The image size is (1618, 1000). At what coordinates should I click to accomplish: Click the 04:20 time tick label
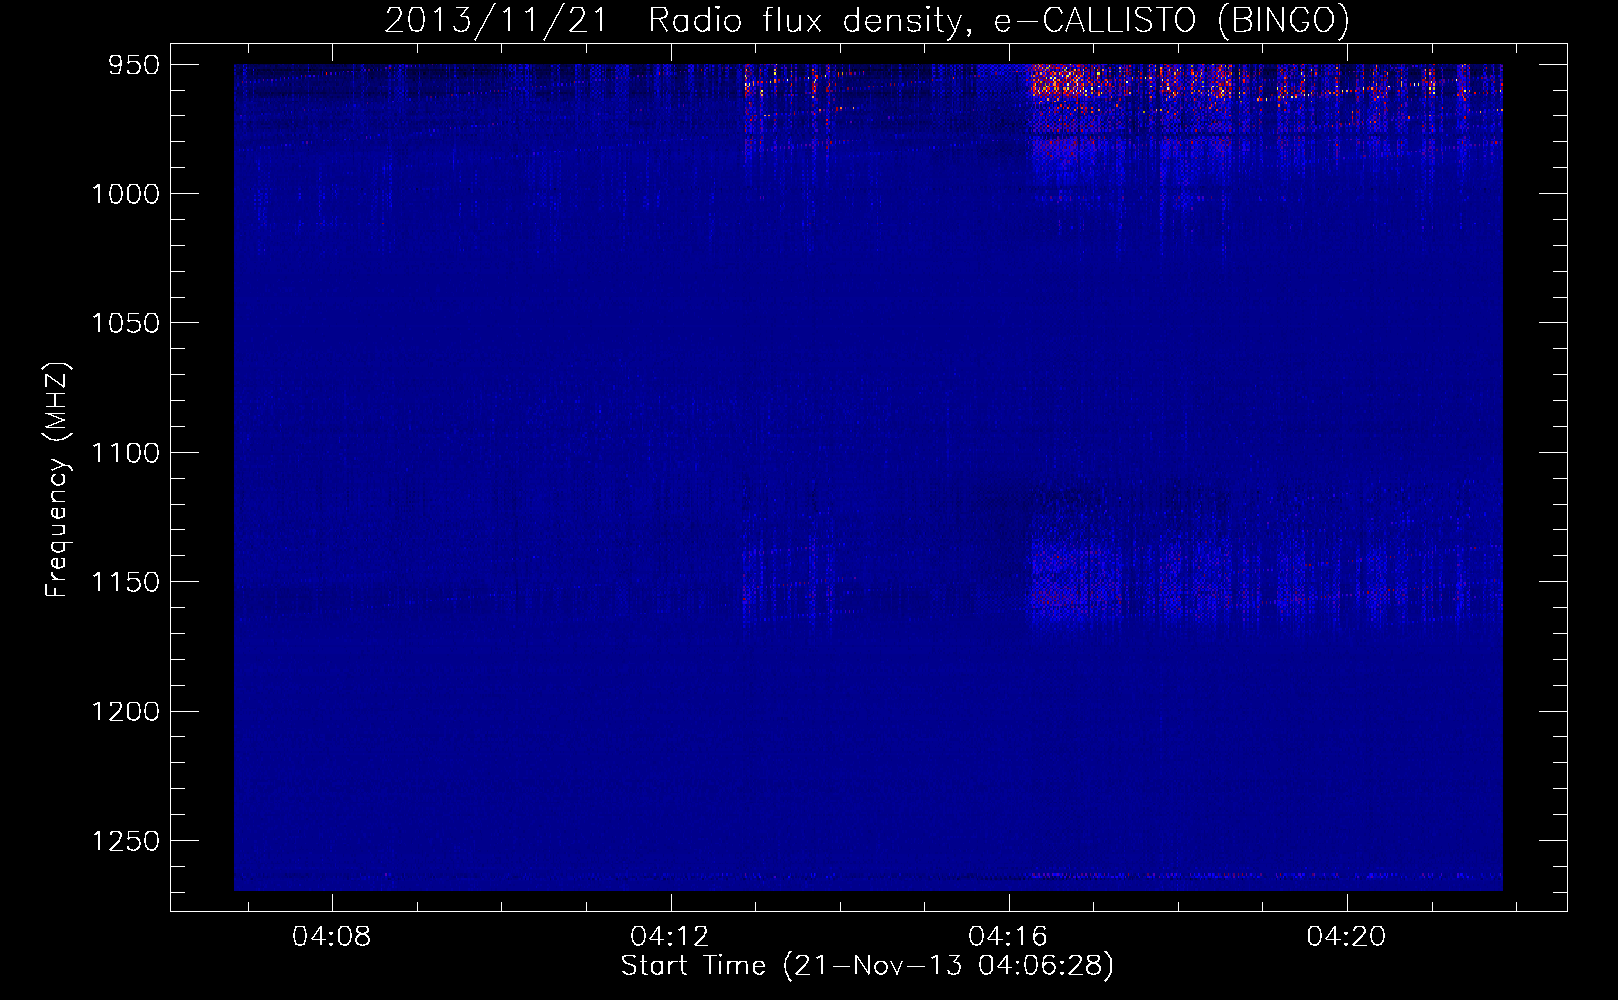tap(1347, 936)
